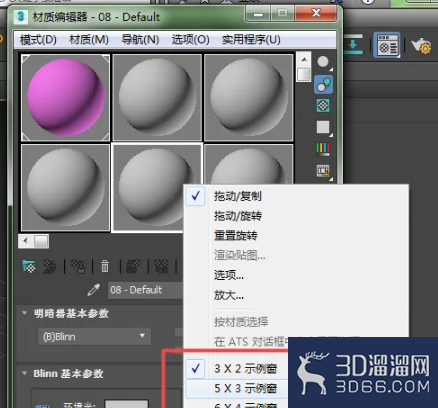The height and width of the screenshot is (408, 438).
Task: Click the sample slots scroll-up arrow
Action: (304, 60)
